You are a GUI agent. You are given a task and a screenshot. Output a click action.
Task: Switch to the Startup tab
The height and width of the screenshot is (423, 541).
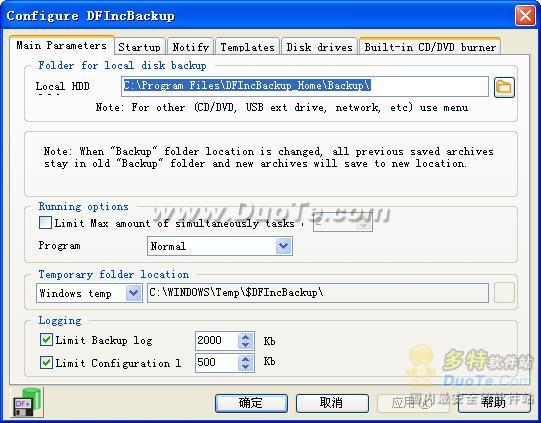(139, 47)
